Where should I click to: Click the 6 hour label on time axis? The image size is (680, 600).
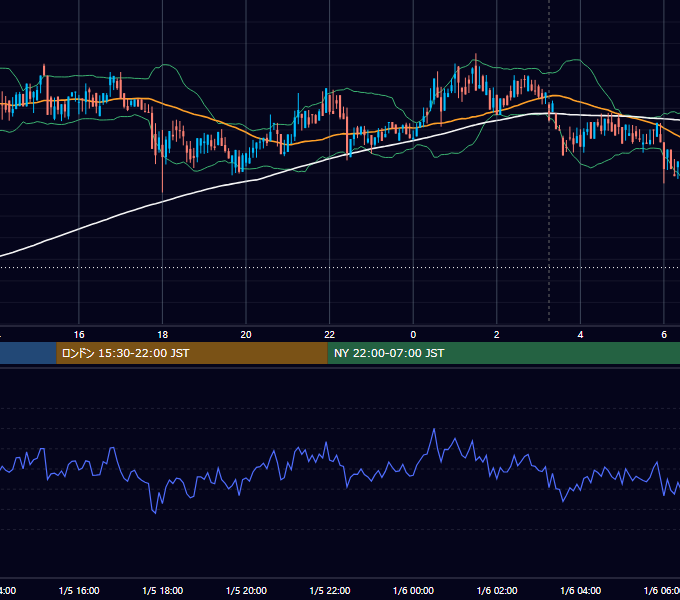point(664,335)
